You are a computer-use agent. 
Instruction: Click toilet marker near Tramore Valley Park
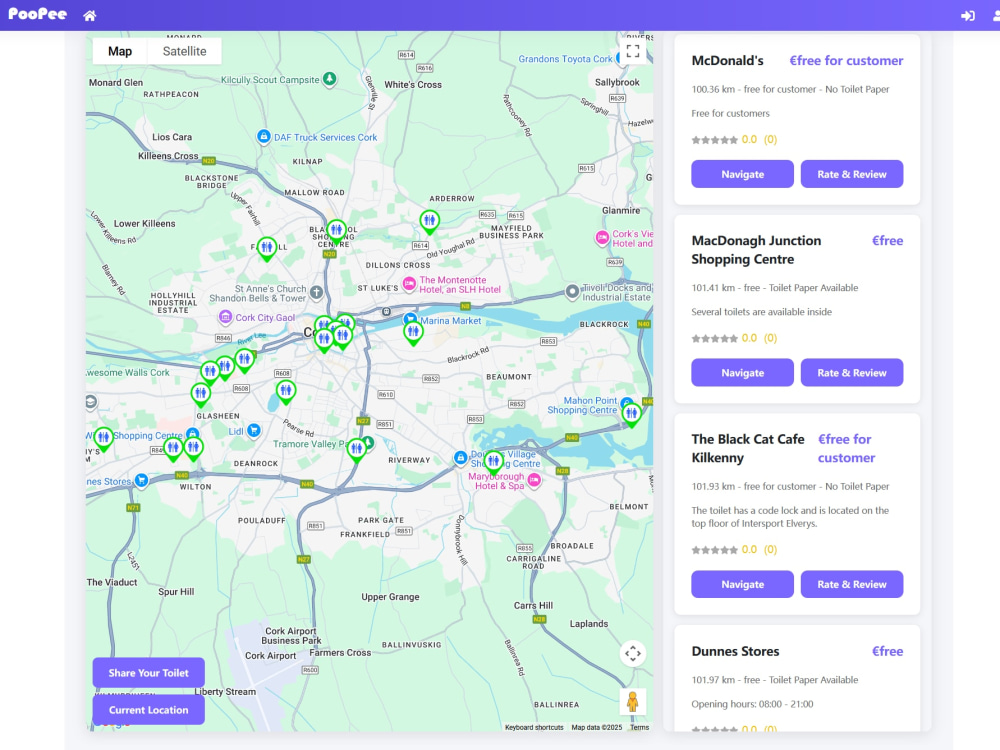(357, 450)
